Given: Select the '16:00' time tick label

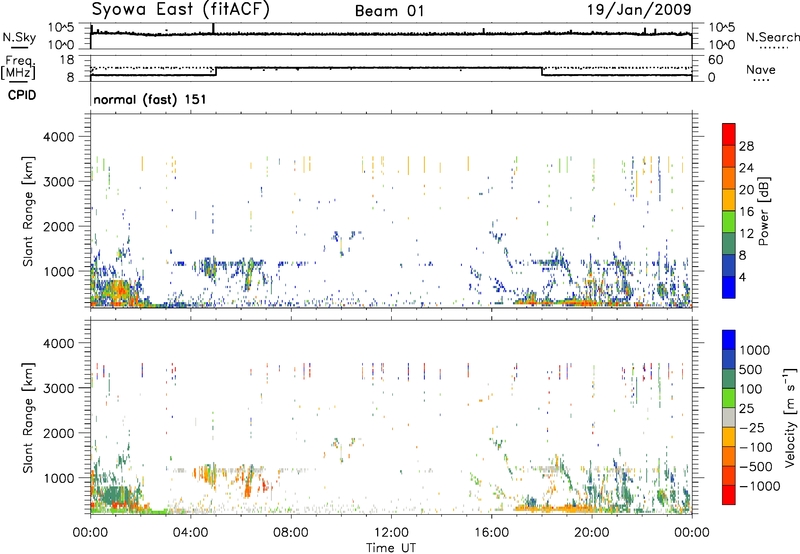Looking at the screenshot, I should pos(491,533).
